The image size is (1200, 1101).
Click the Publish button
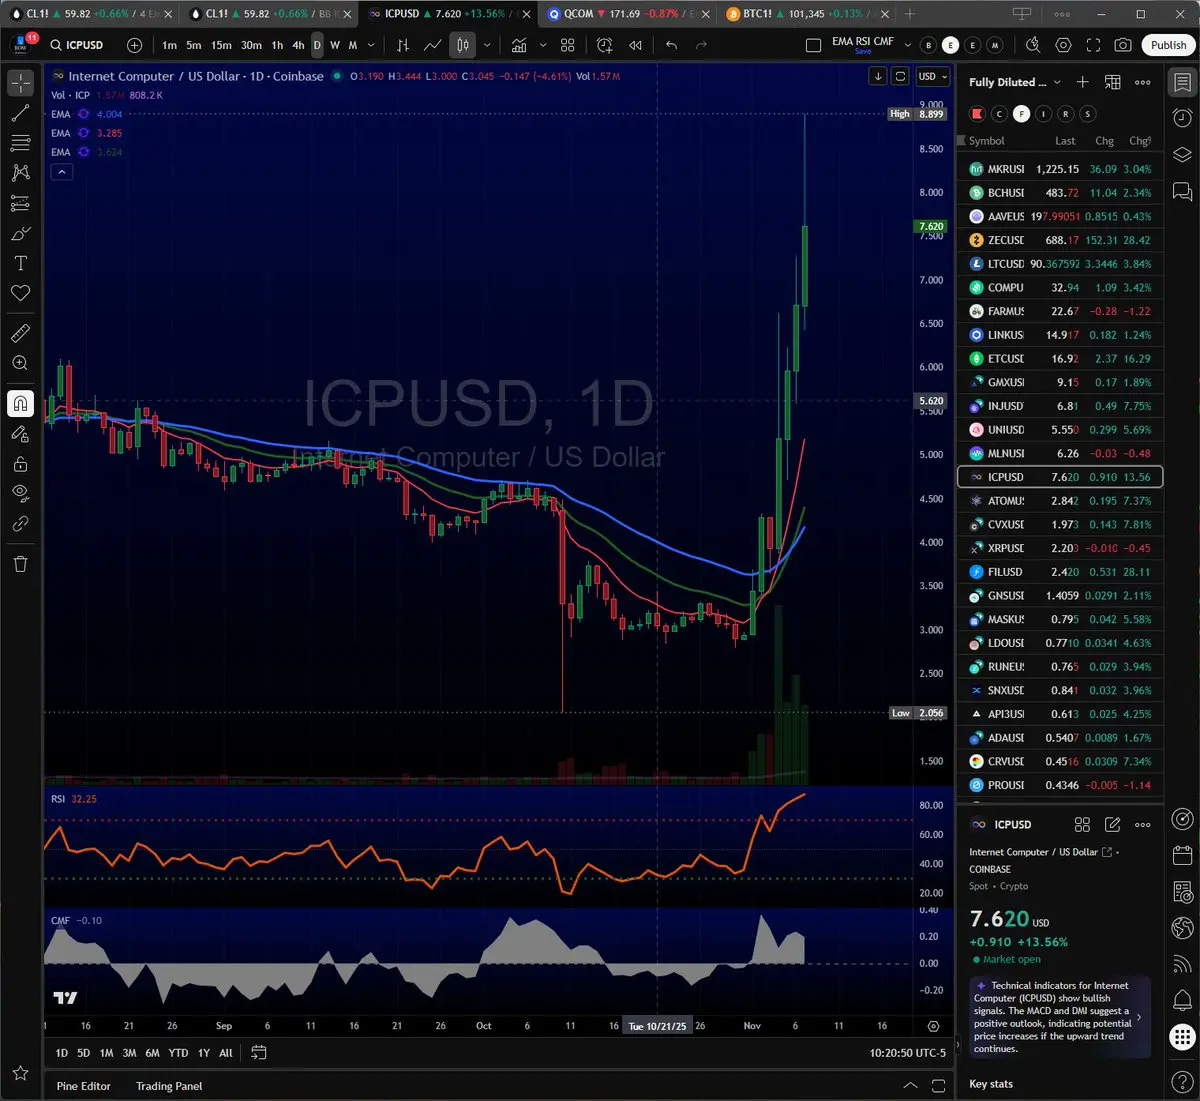coord(1168,45)
